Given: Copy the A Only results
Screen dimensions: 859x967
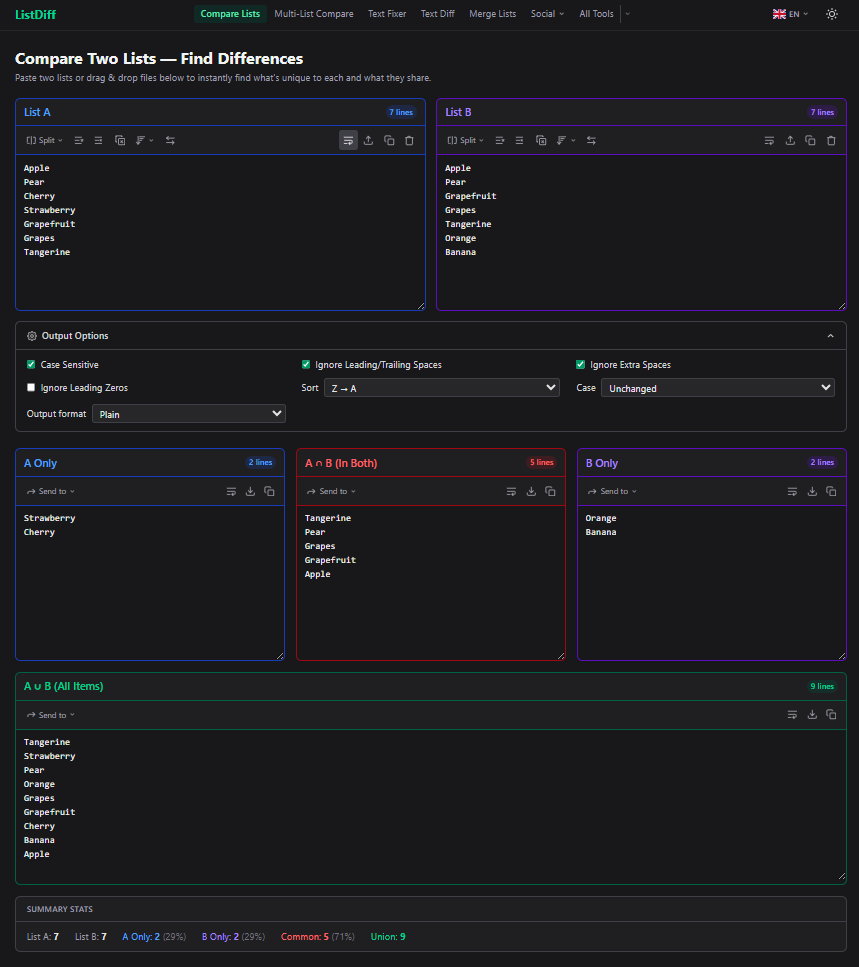Looking at the screenshot, I should pos(269,492).
